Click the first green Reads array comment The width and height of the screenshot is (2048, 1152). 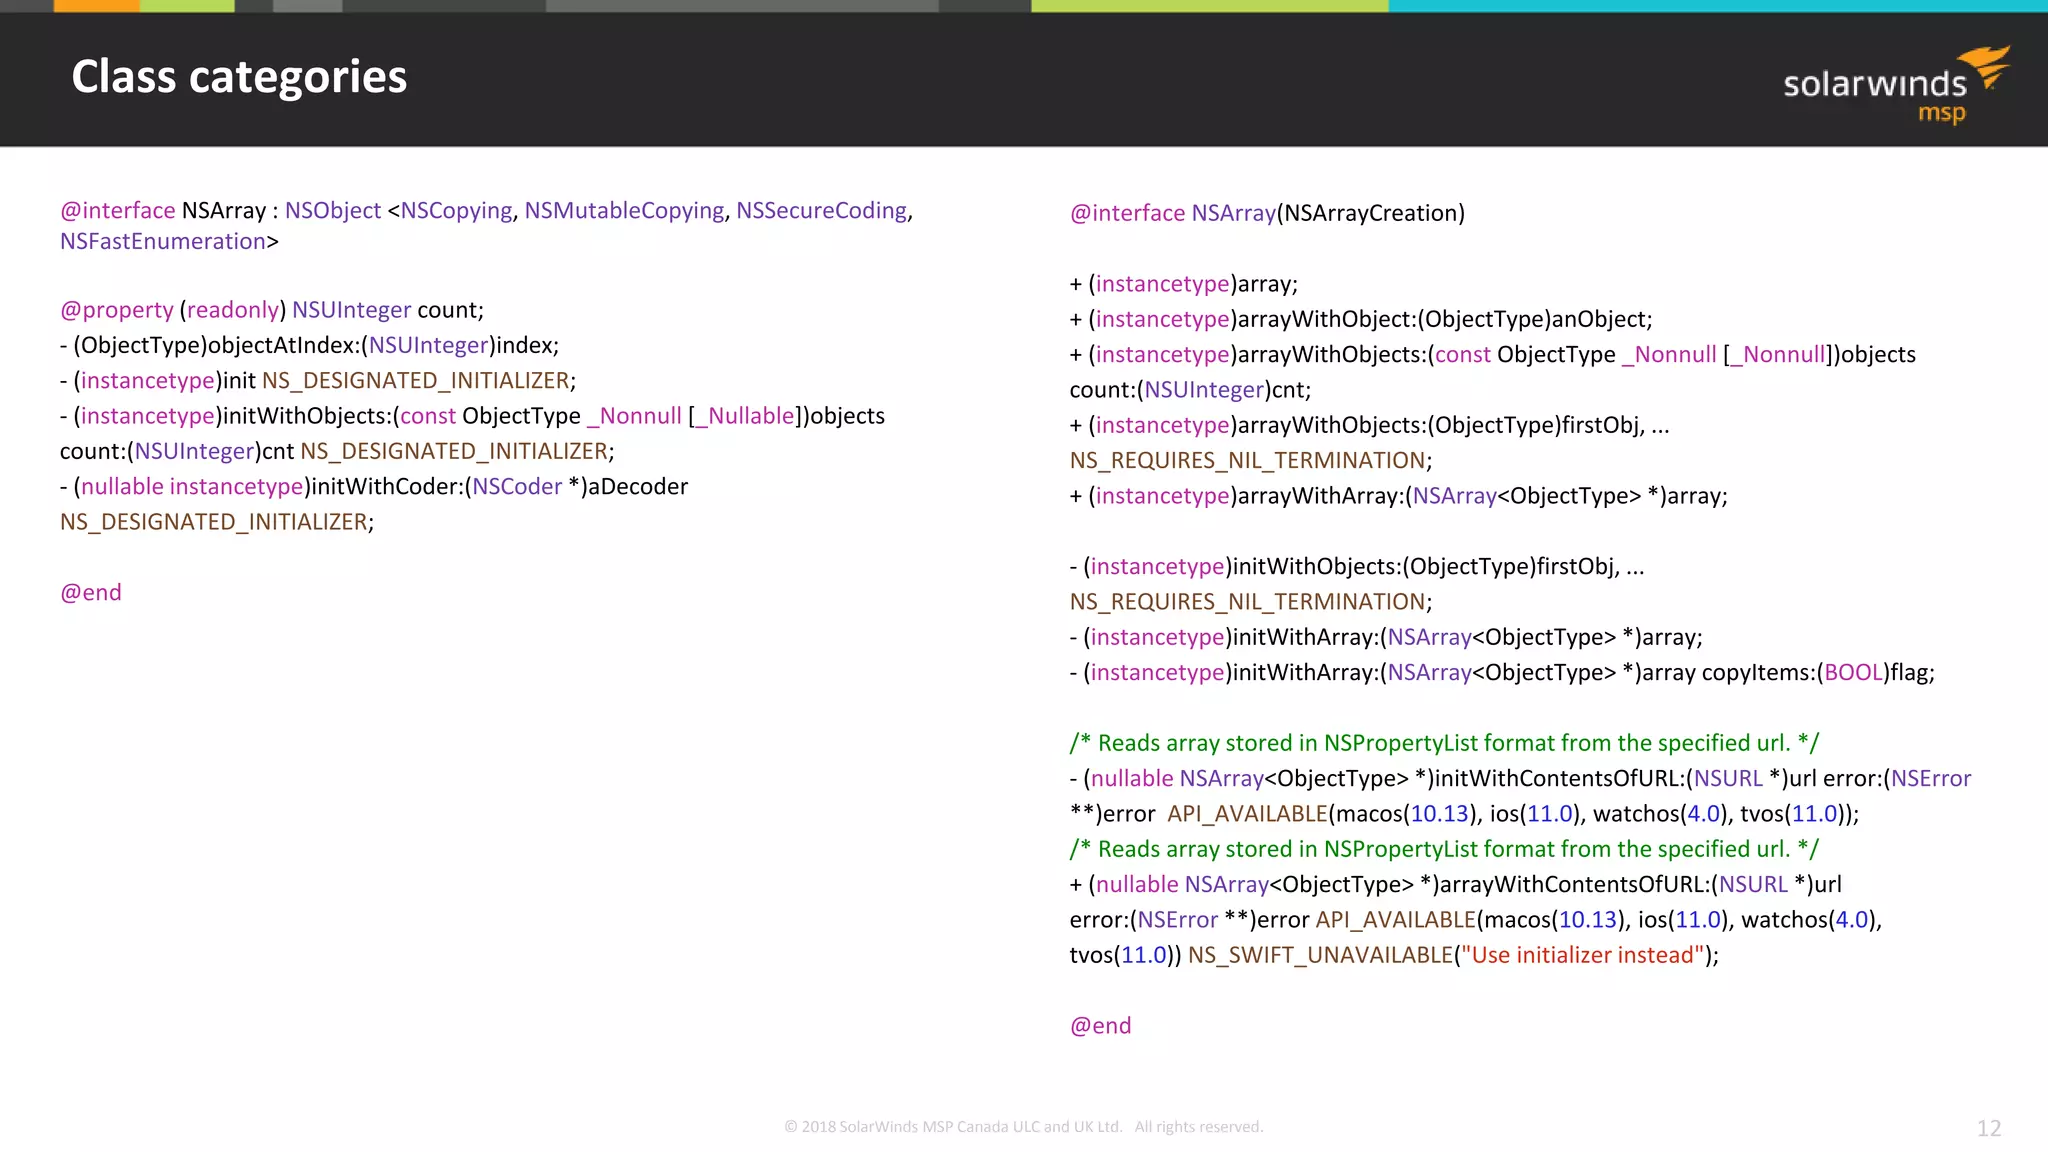pos(1443,743)
